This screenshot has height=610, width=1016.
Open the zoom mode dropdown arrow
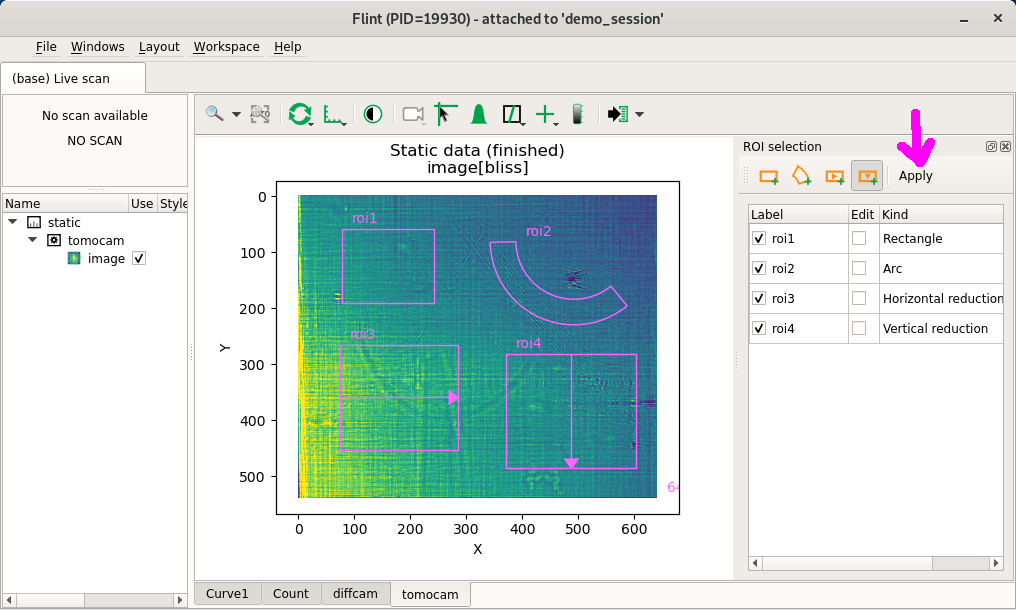(x=237, y=115)
